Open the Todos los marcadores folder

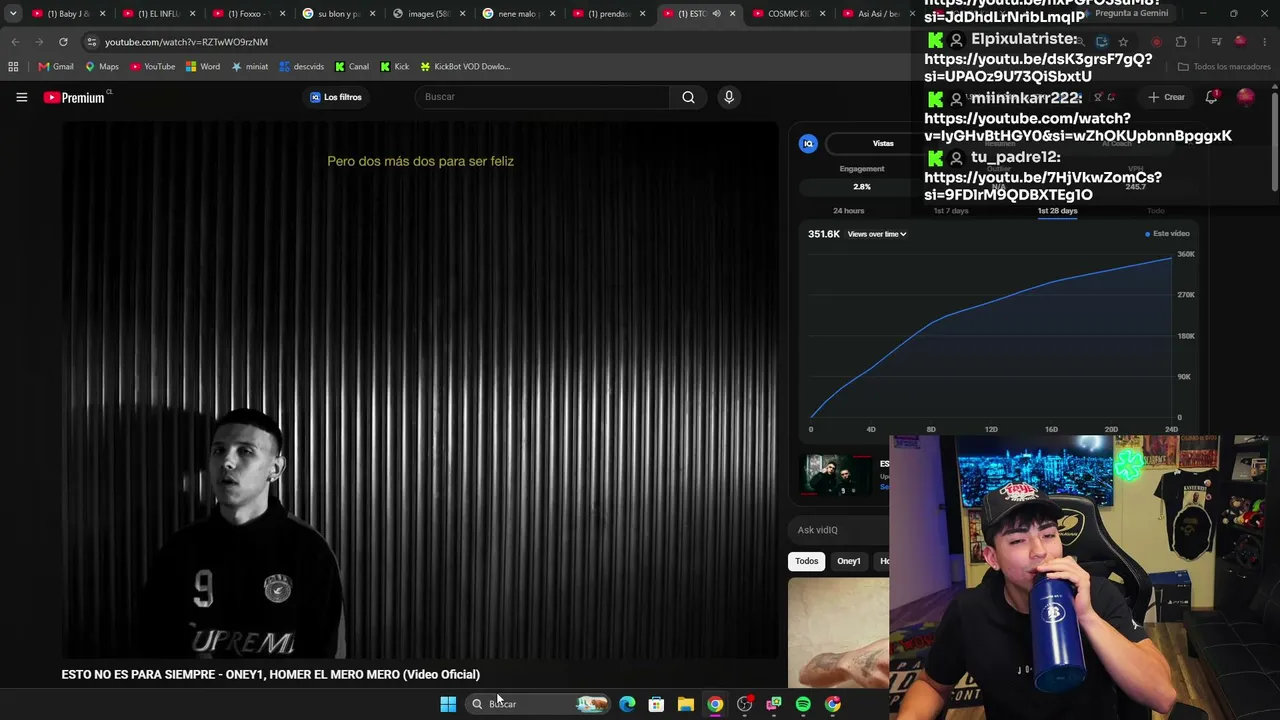pos(1224,67)
